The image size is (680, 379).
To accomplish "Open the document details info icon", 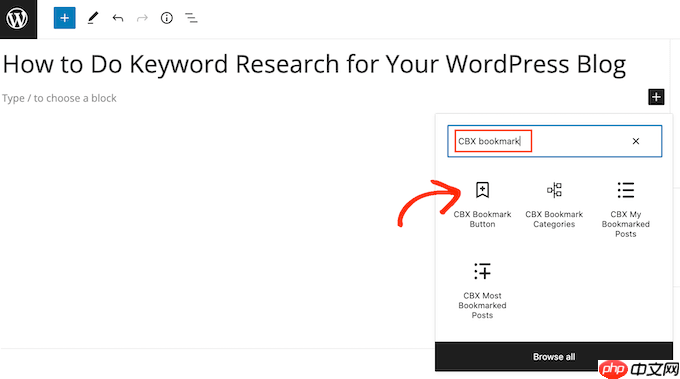I will 167,18.
